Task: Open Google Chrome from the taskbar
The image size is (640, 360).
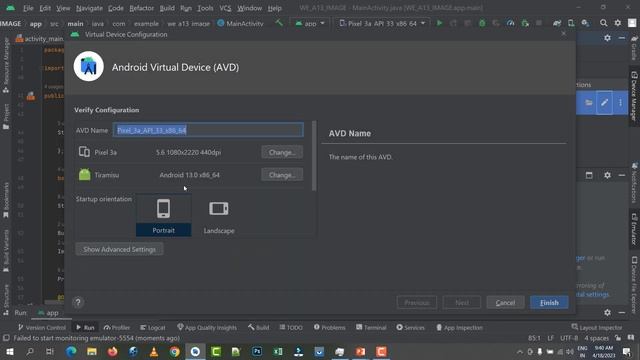Action: pos(175,351)
